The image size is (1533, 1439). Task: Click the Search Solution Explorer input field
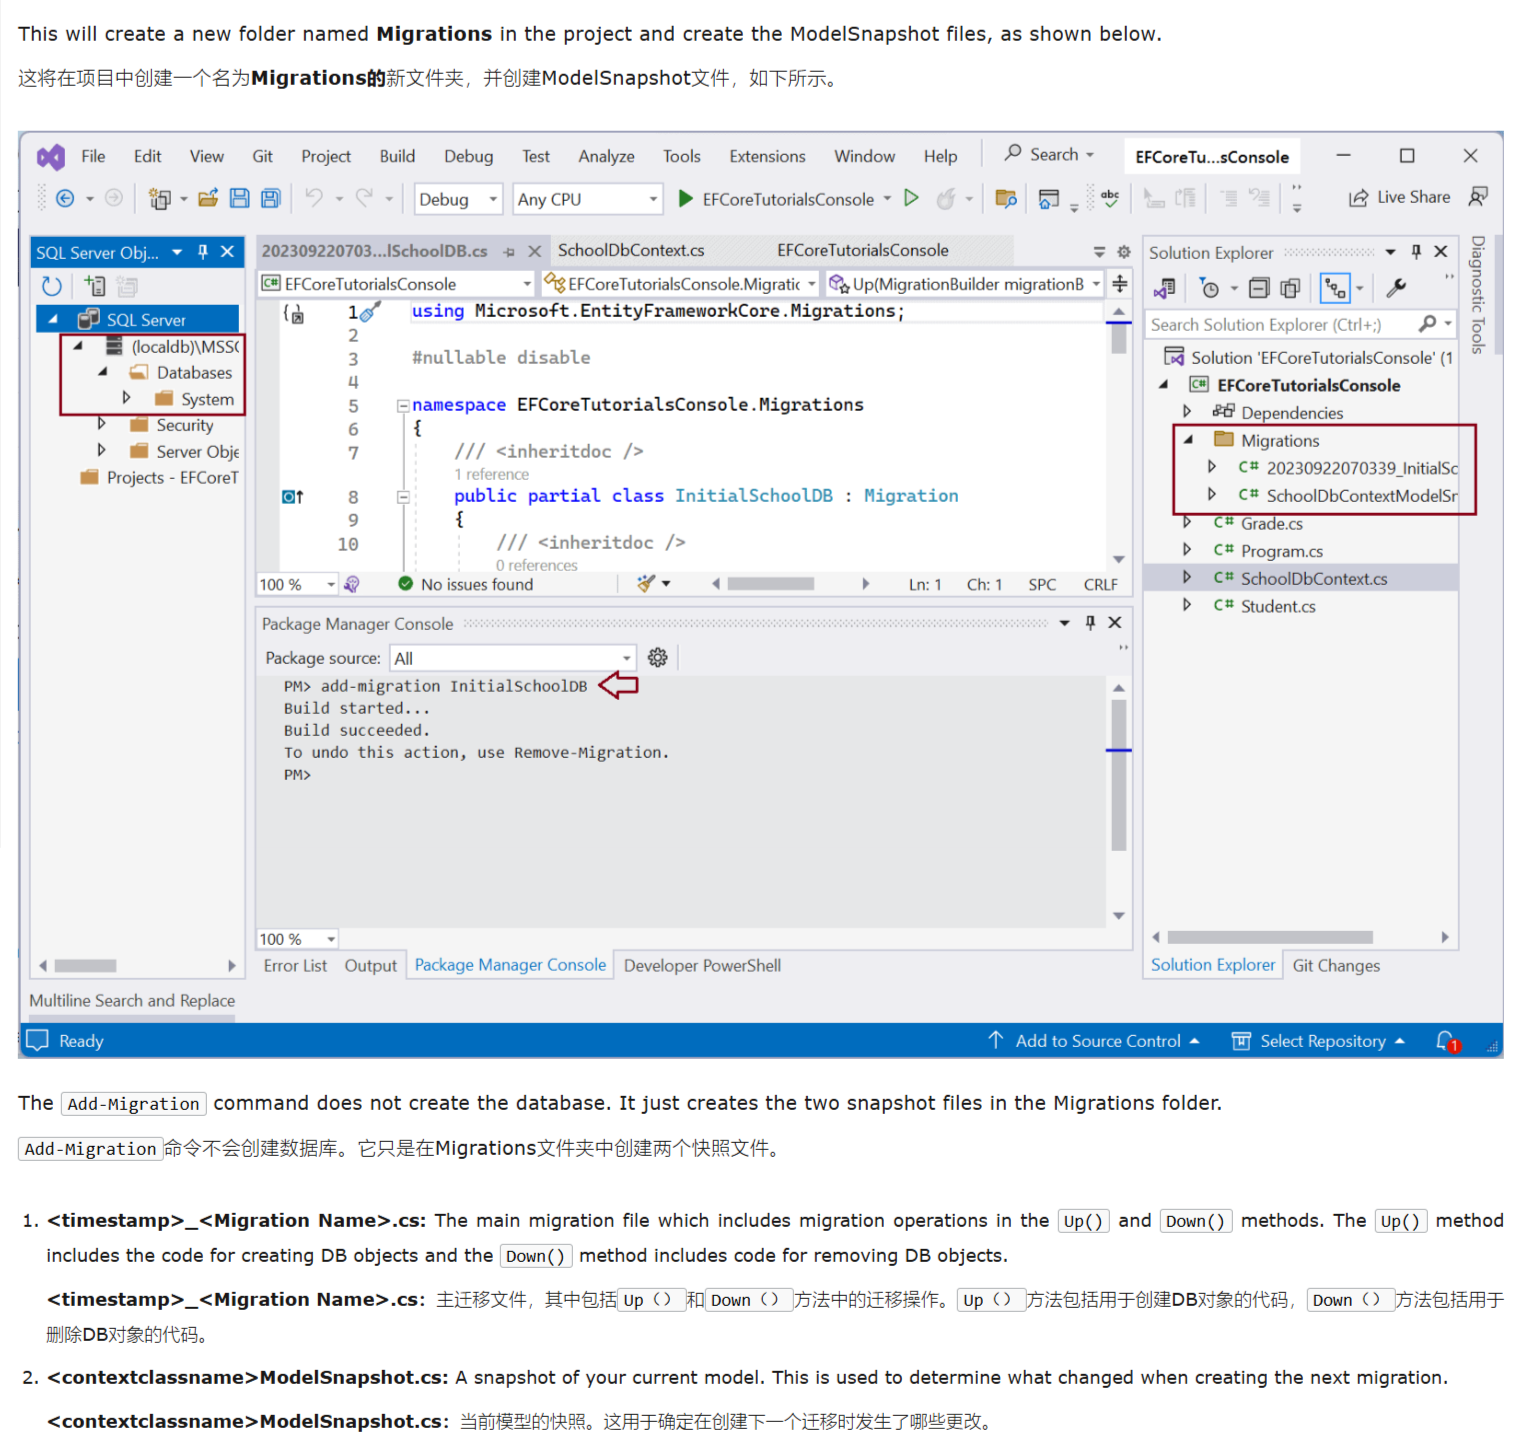[x=1280, y=324]
